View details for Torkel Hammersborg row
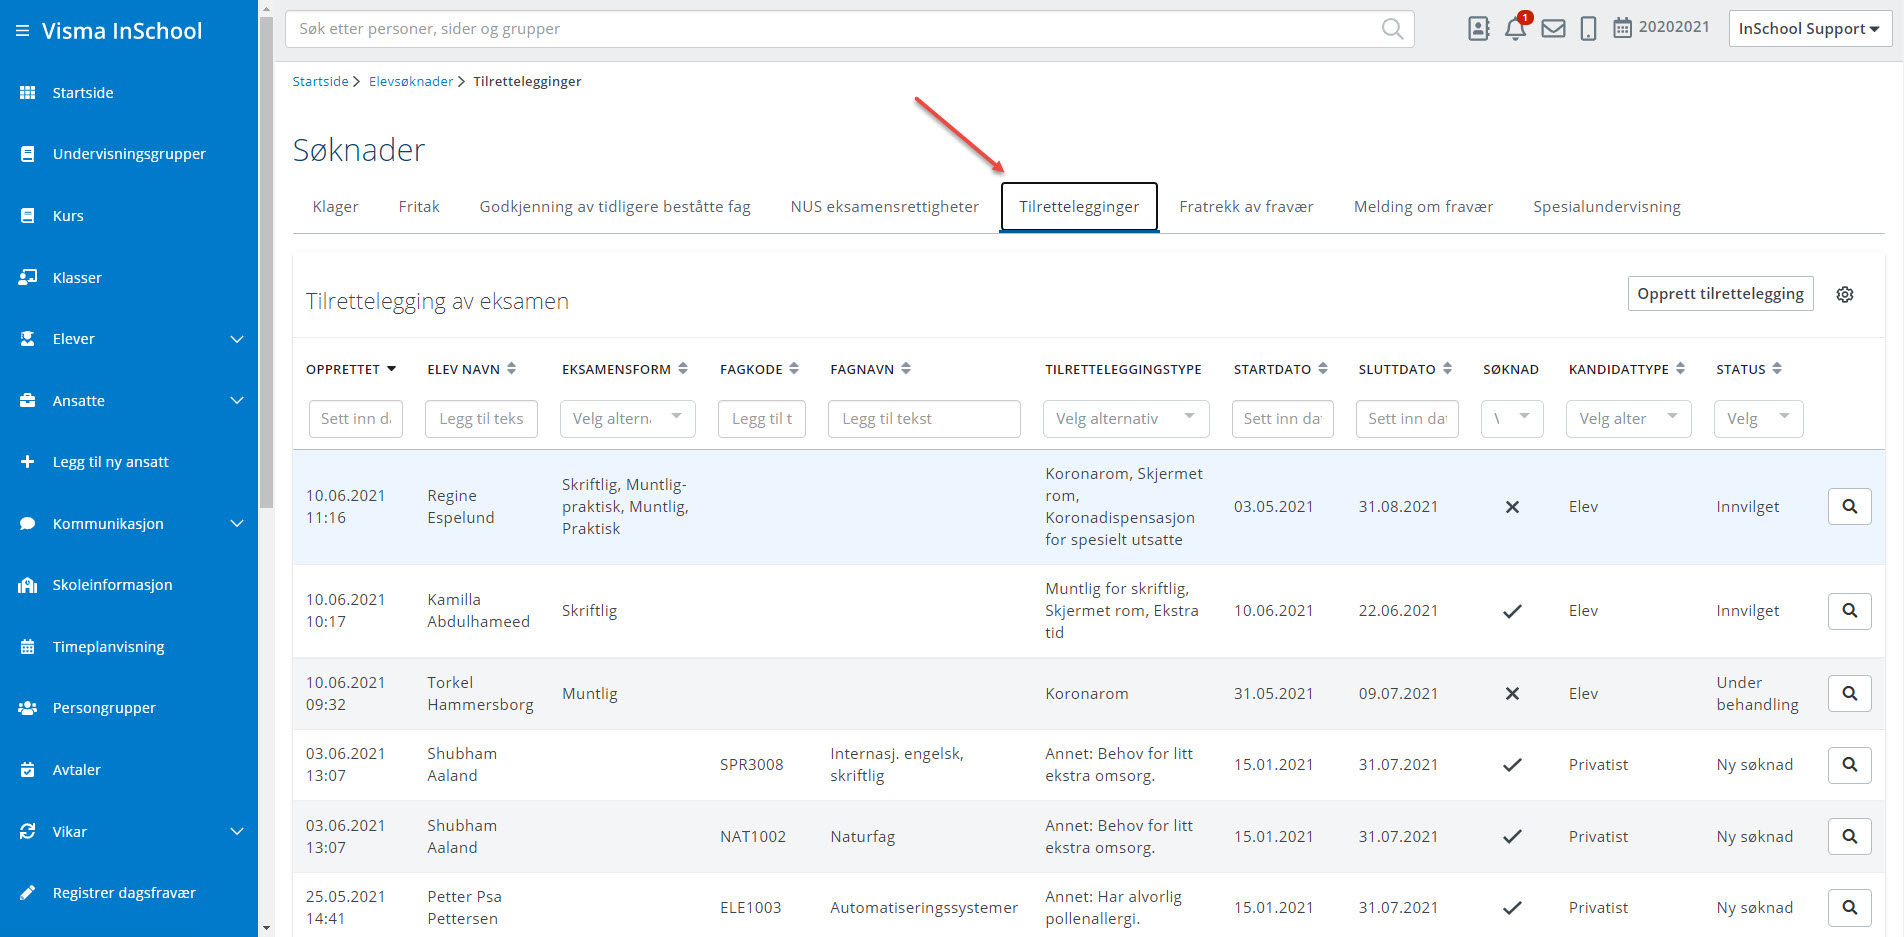The height and width of the screenshot is (937, 1904). tap(1849, 694)
